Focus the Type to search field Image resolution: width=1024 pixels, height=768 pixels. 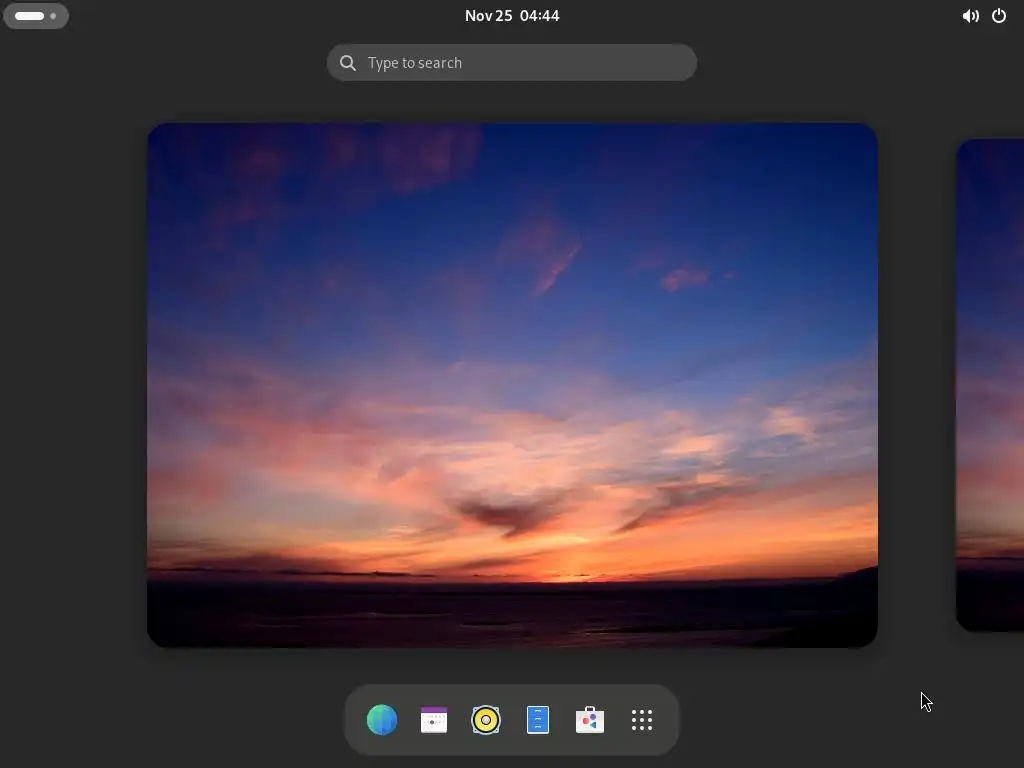pos(512,63)
